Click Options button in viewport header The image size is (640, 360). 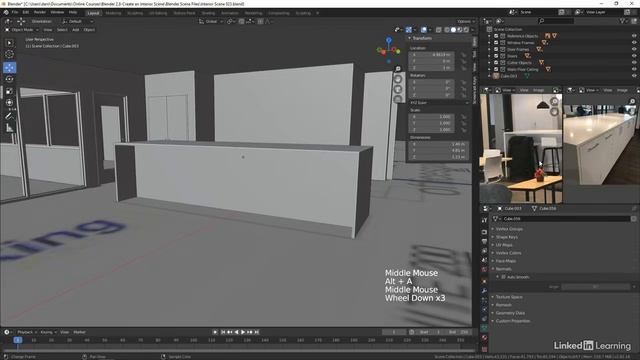[465, 21]
